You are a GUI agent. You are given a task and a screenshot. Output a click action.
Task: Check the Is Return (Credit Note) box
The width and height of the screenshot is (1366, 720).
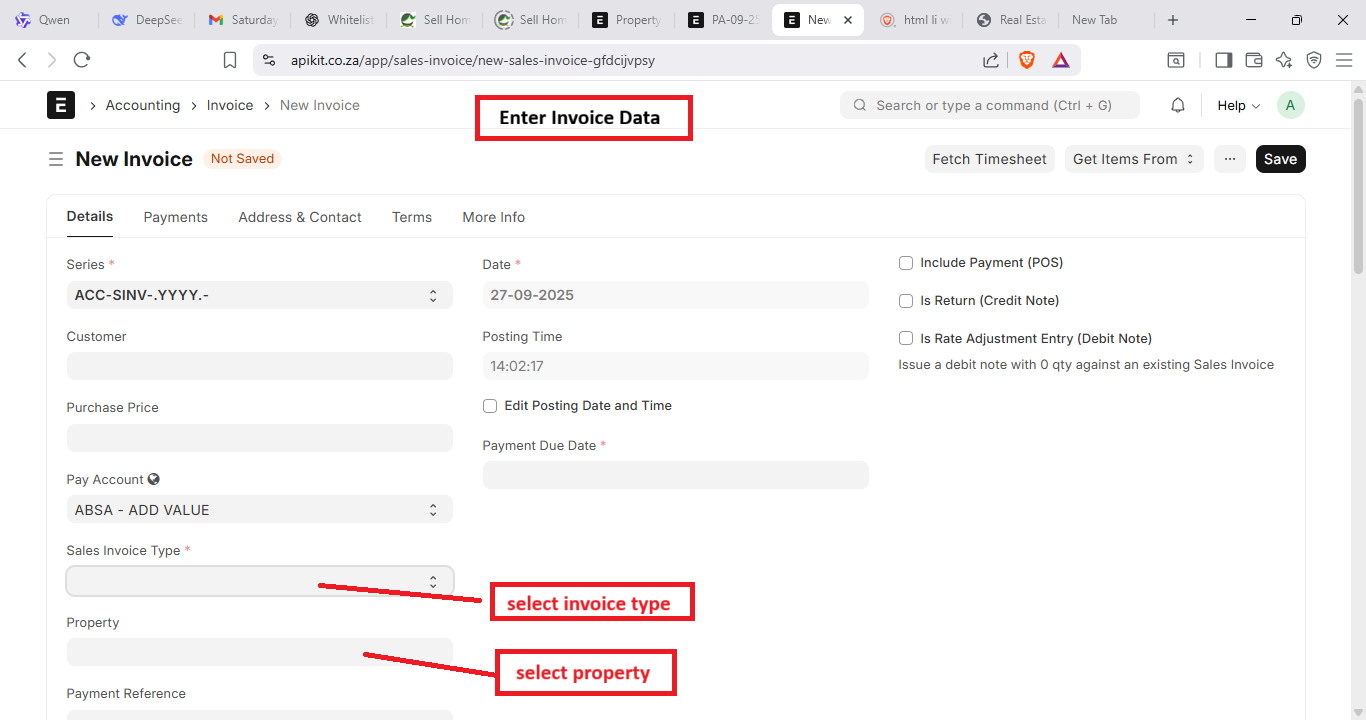(906, 301)
